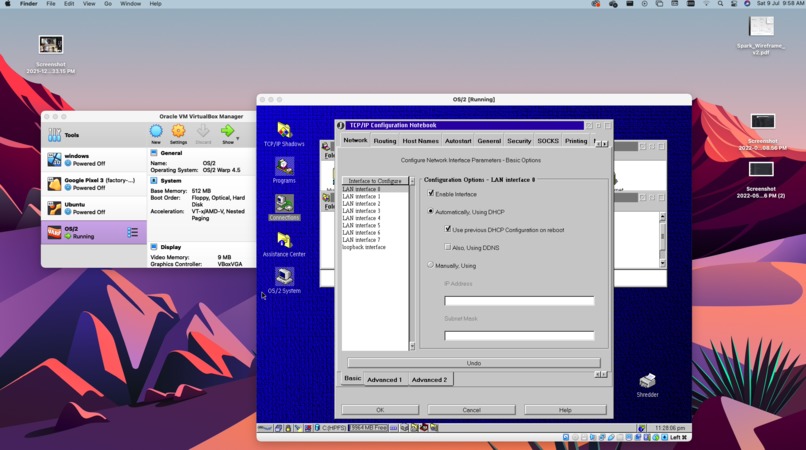Open the OS/2 VM item menu icon

click(x=132, y=232)
